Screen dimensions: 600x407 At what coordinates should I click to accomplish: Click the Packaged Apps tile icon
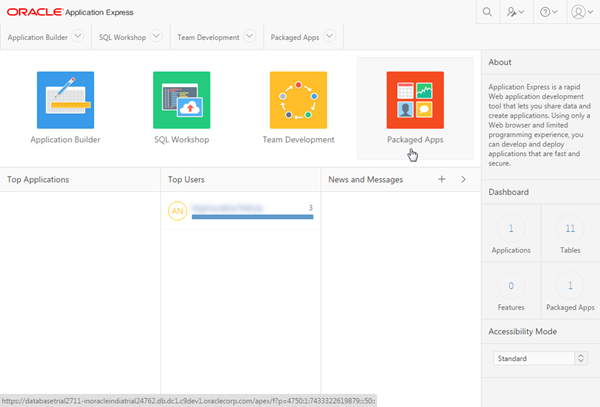pos(415,100)
